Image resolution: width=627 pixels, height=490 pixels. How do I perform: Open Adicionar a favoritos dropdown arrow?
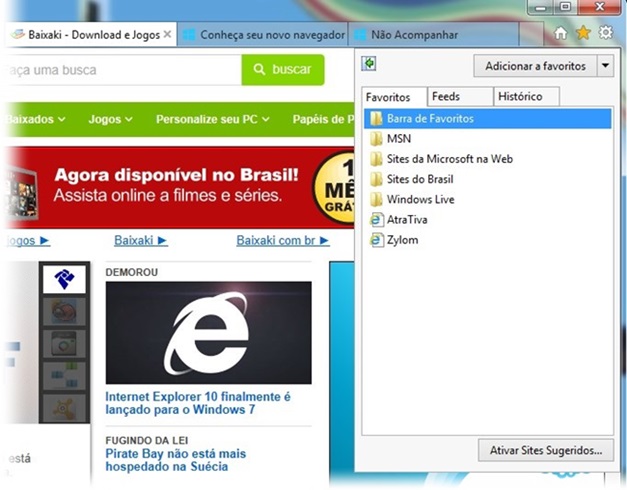click(x=605, y=66)
